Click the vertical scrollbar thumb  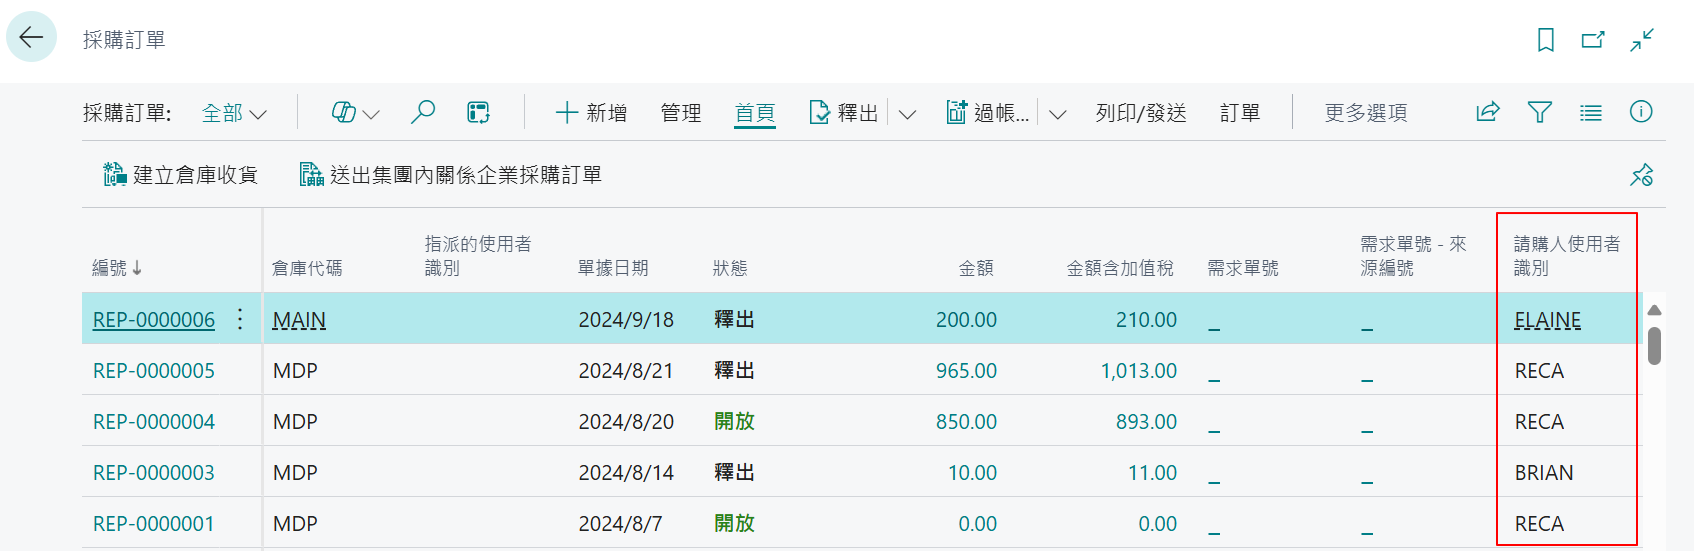click(1654, 346)
